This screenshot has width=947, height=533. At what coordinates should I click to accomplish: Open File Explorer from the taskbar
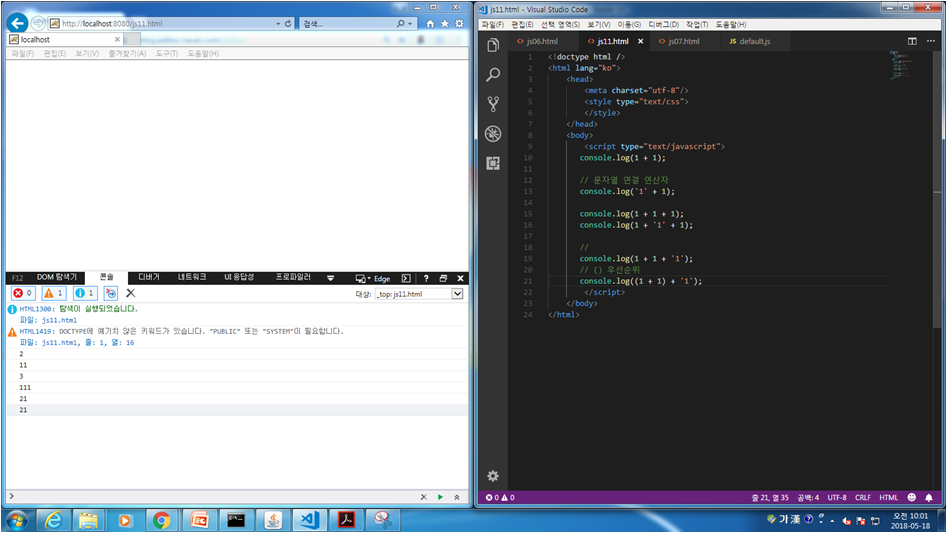[88, 520]
